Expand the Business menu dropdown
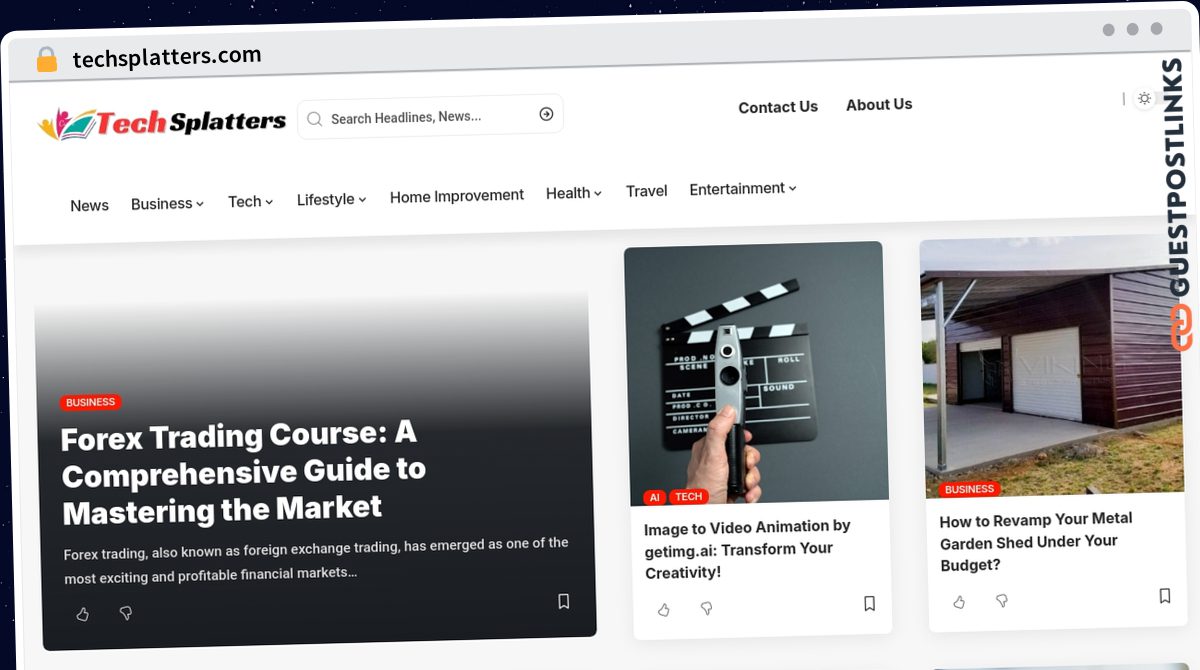Screen dimensions: 1200x670 [167, 203]
